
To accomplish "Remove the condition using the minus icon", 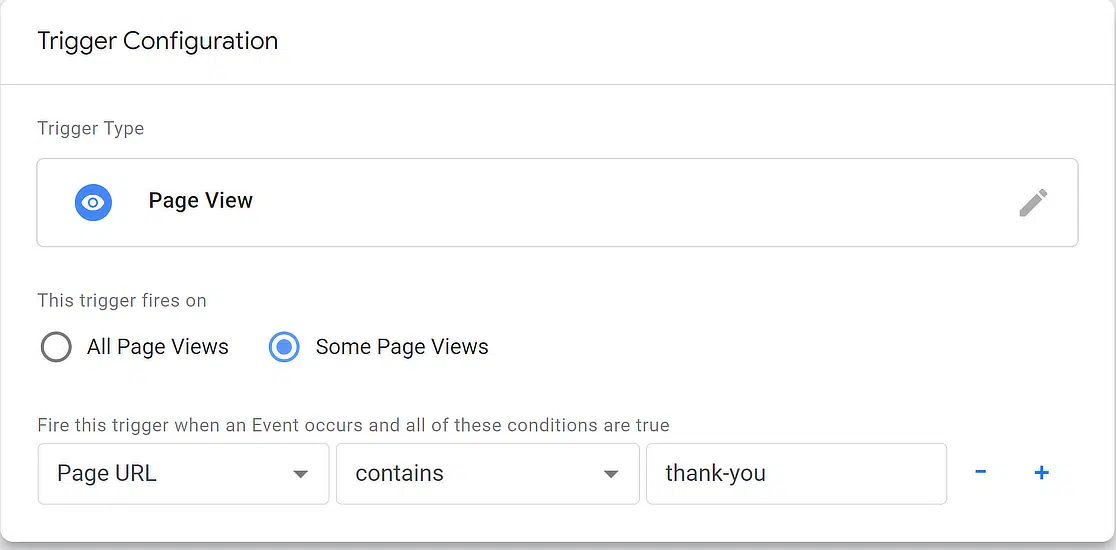I will [x=980, y=472].
